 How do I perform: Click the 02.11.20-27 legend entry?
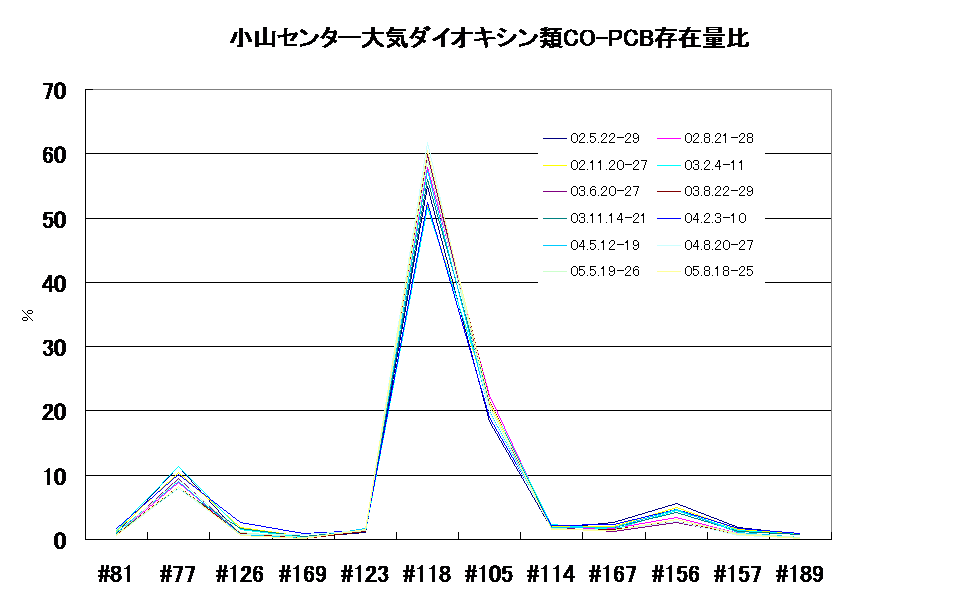[x=608, y=164]
